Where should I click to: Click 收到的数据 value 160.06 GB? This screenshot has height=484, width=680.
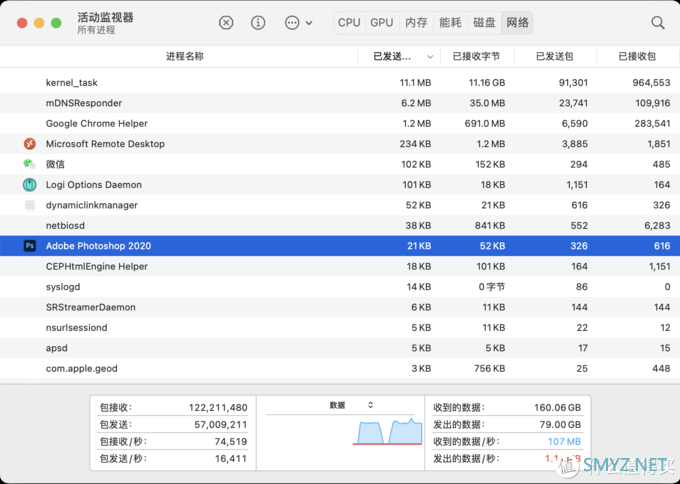557,407
